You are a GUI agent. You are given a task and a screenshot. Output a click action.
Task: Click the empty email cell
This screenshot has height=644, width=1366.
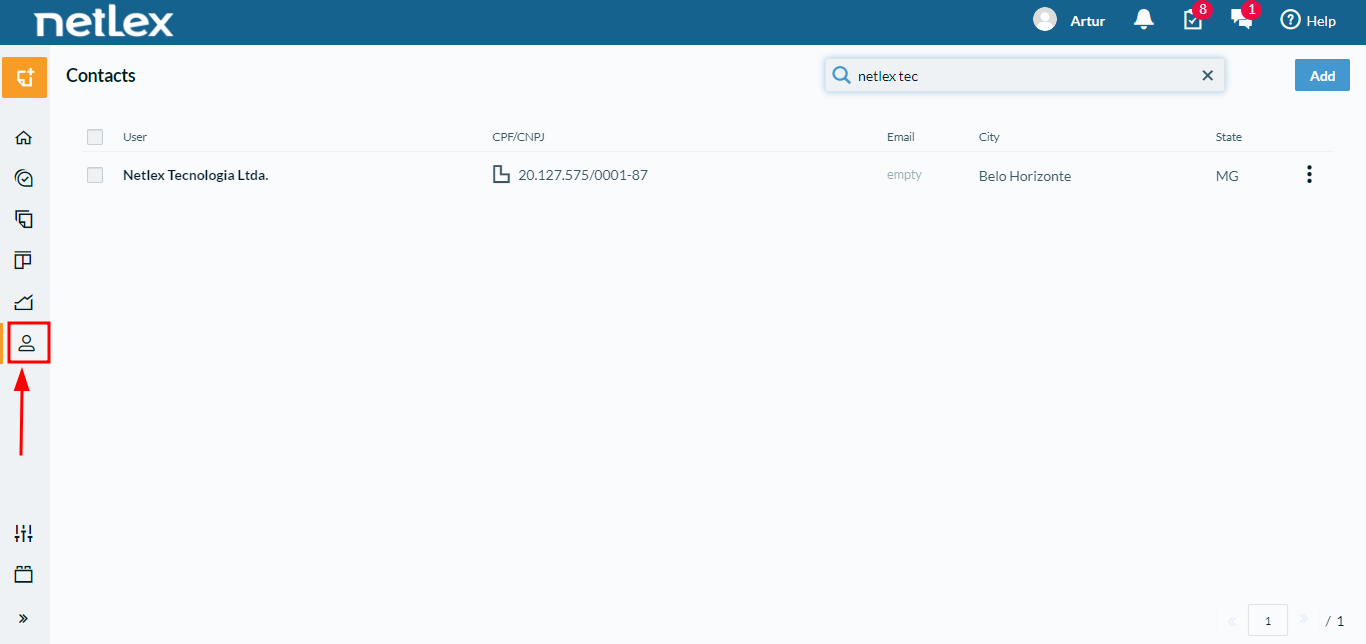click(x=904, y=175)
